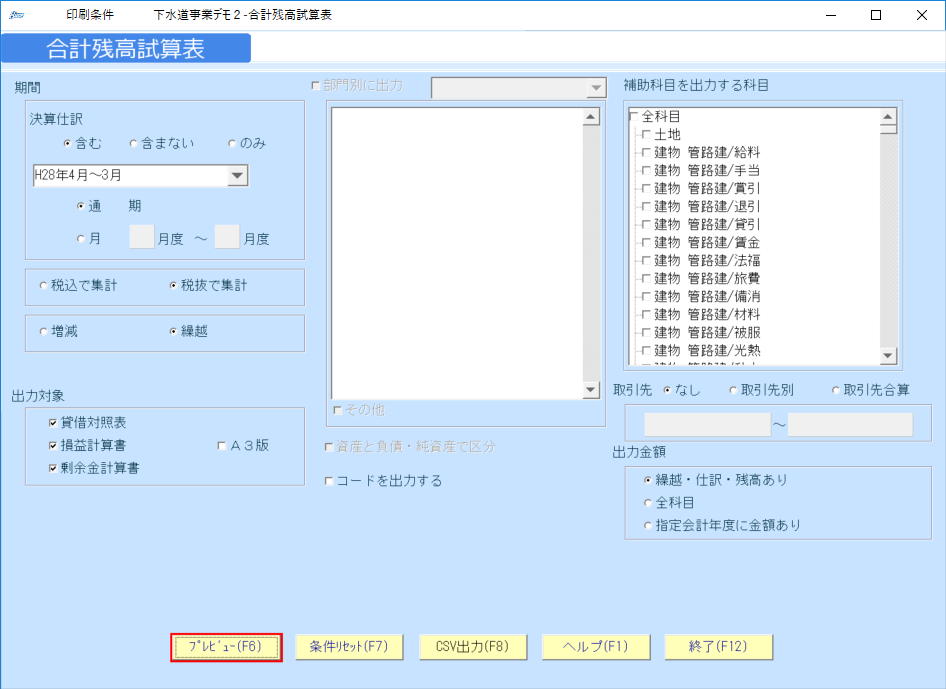Click the scroll-down arrow of the subject list
946x689 pixels.
click(885, 354)
